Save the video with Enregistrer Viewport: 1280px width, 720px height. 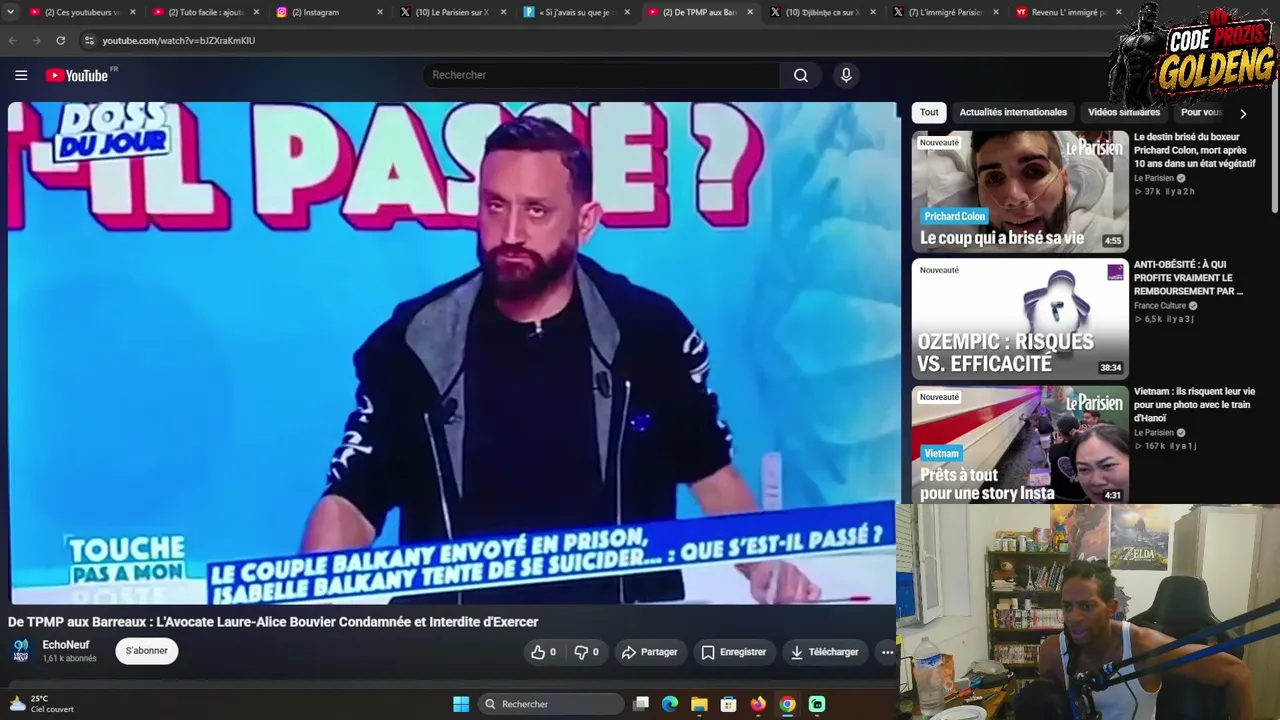tap(734, 652)
